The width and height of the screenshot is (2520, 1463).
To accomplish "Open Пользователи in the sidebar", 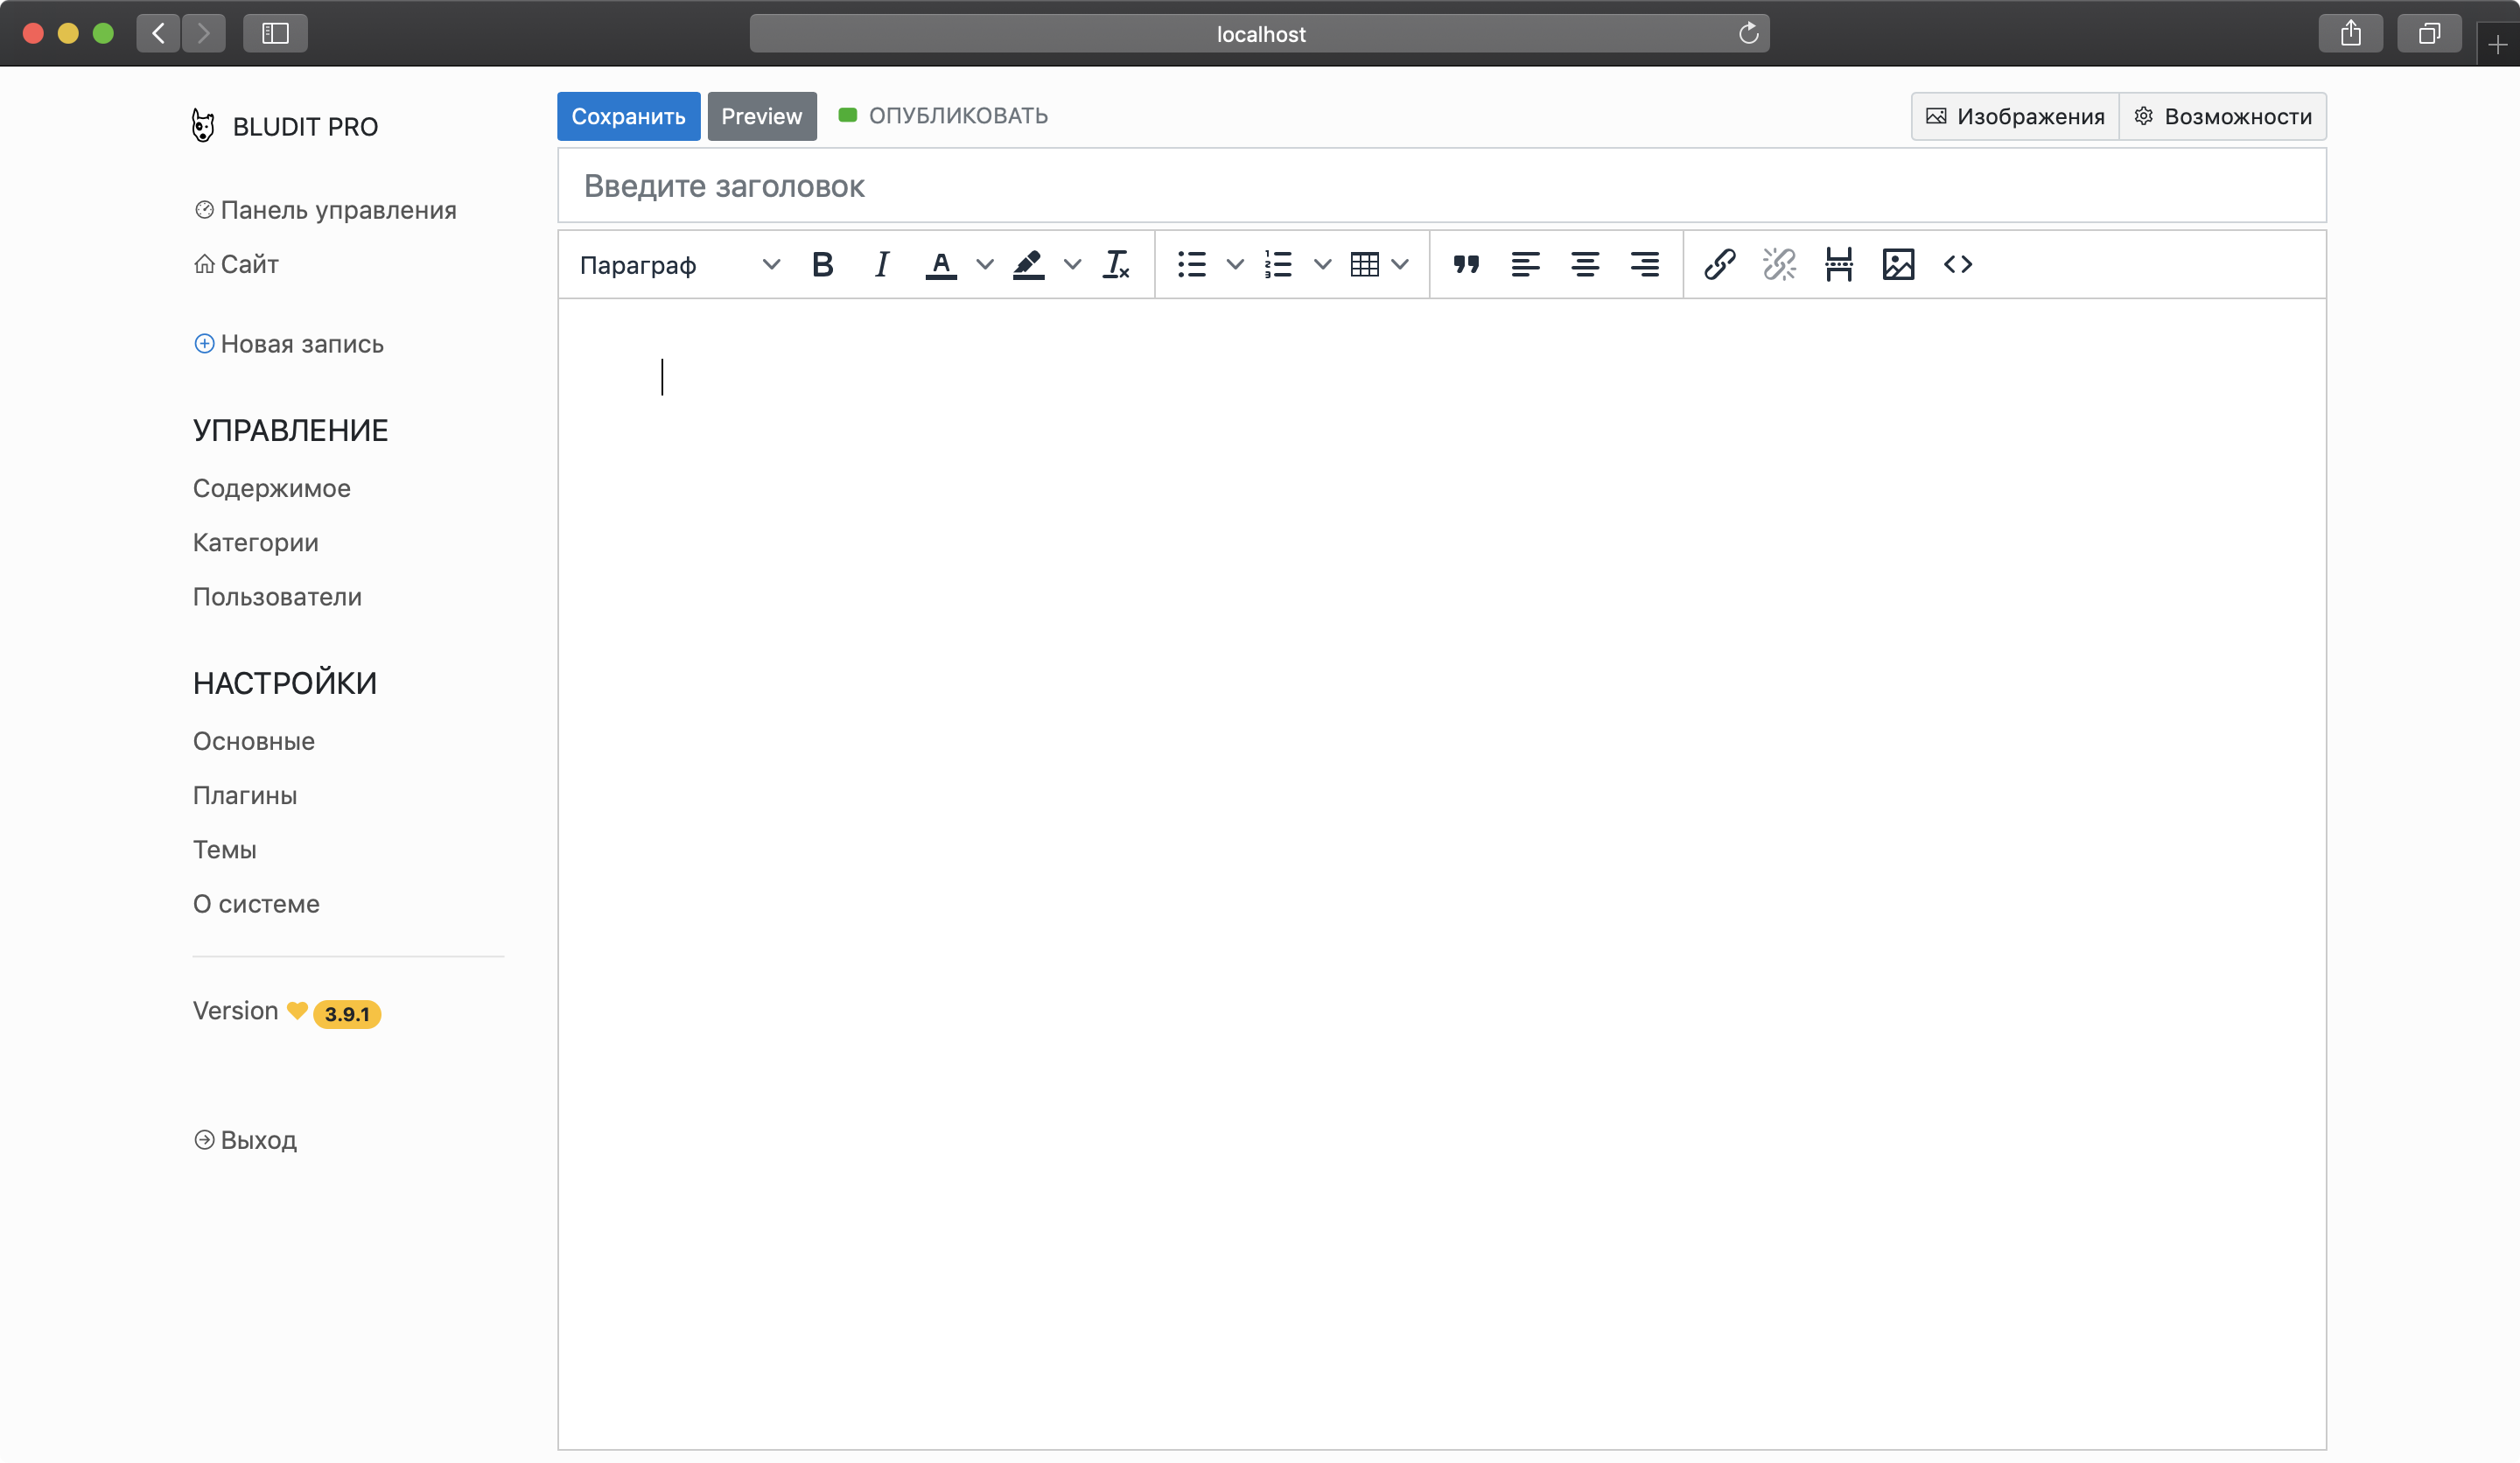I will [277, 596].
